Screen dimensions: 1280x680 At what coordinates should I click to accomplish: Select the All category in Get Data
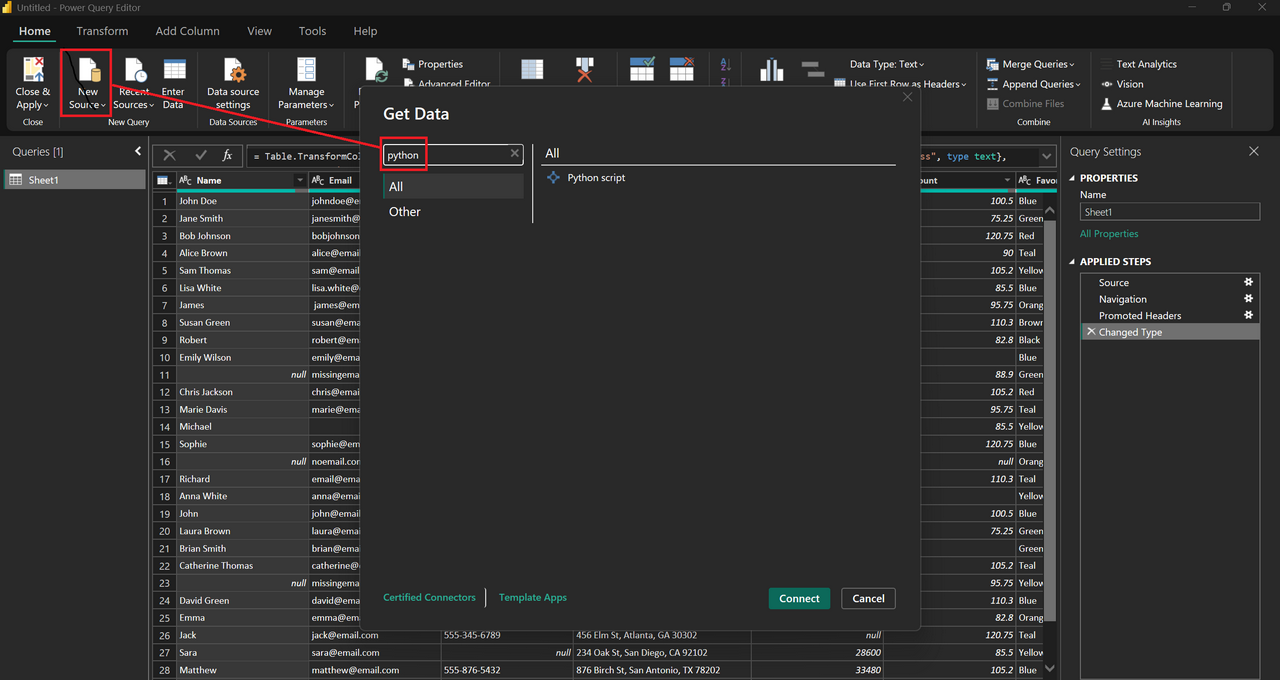[454, 186]
